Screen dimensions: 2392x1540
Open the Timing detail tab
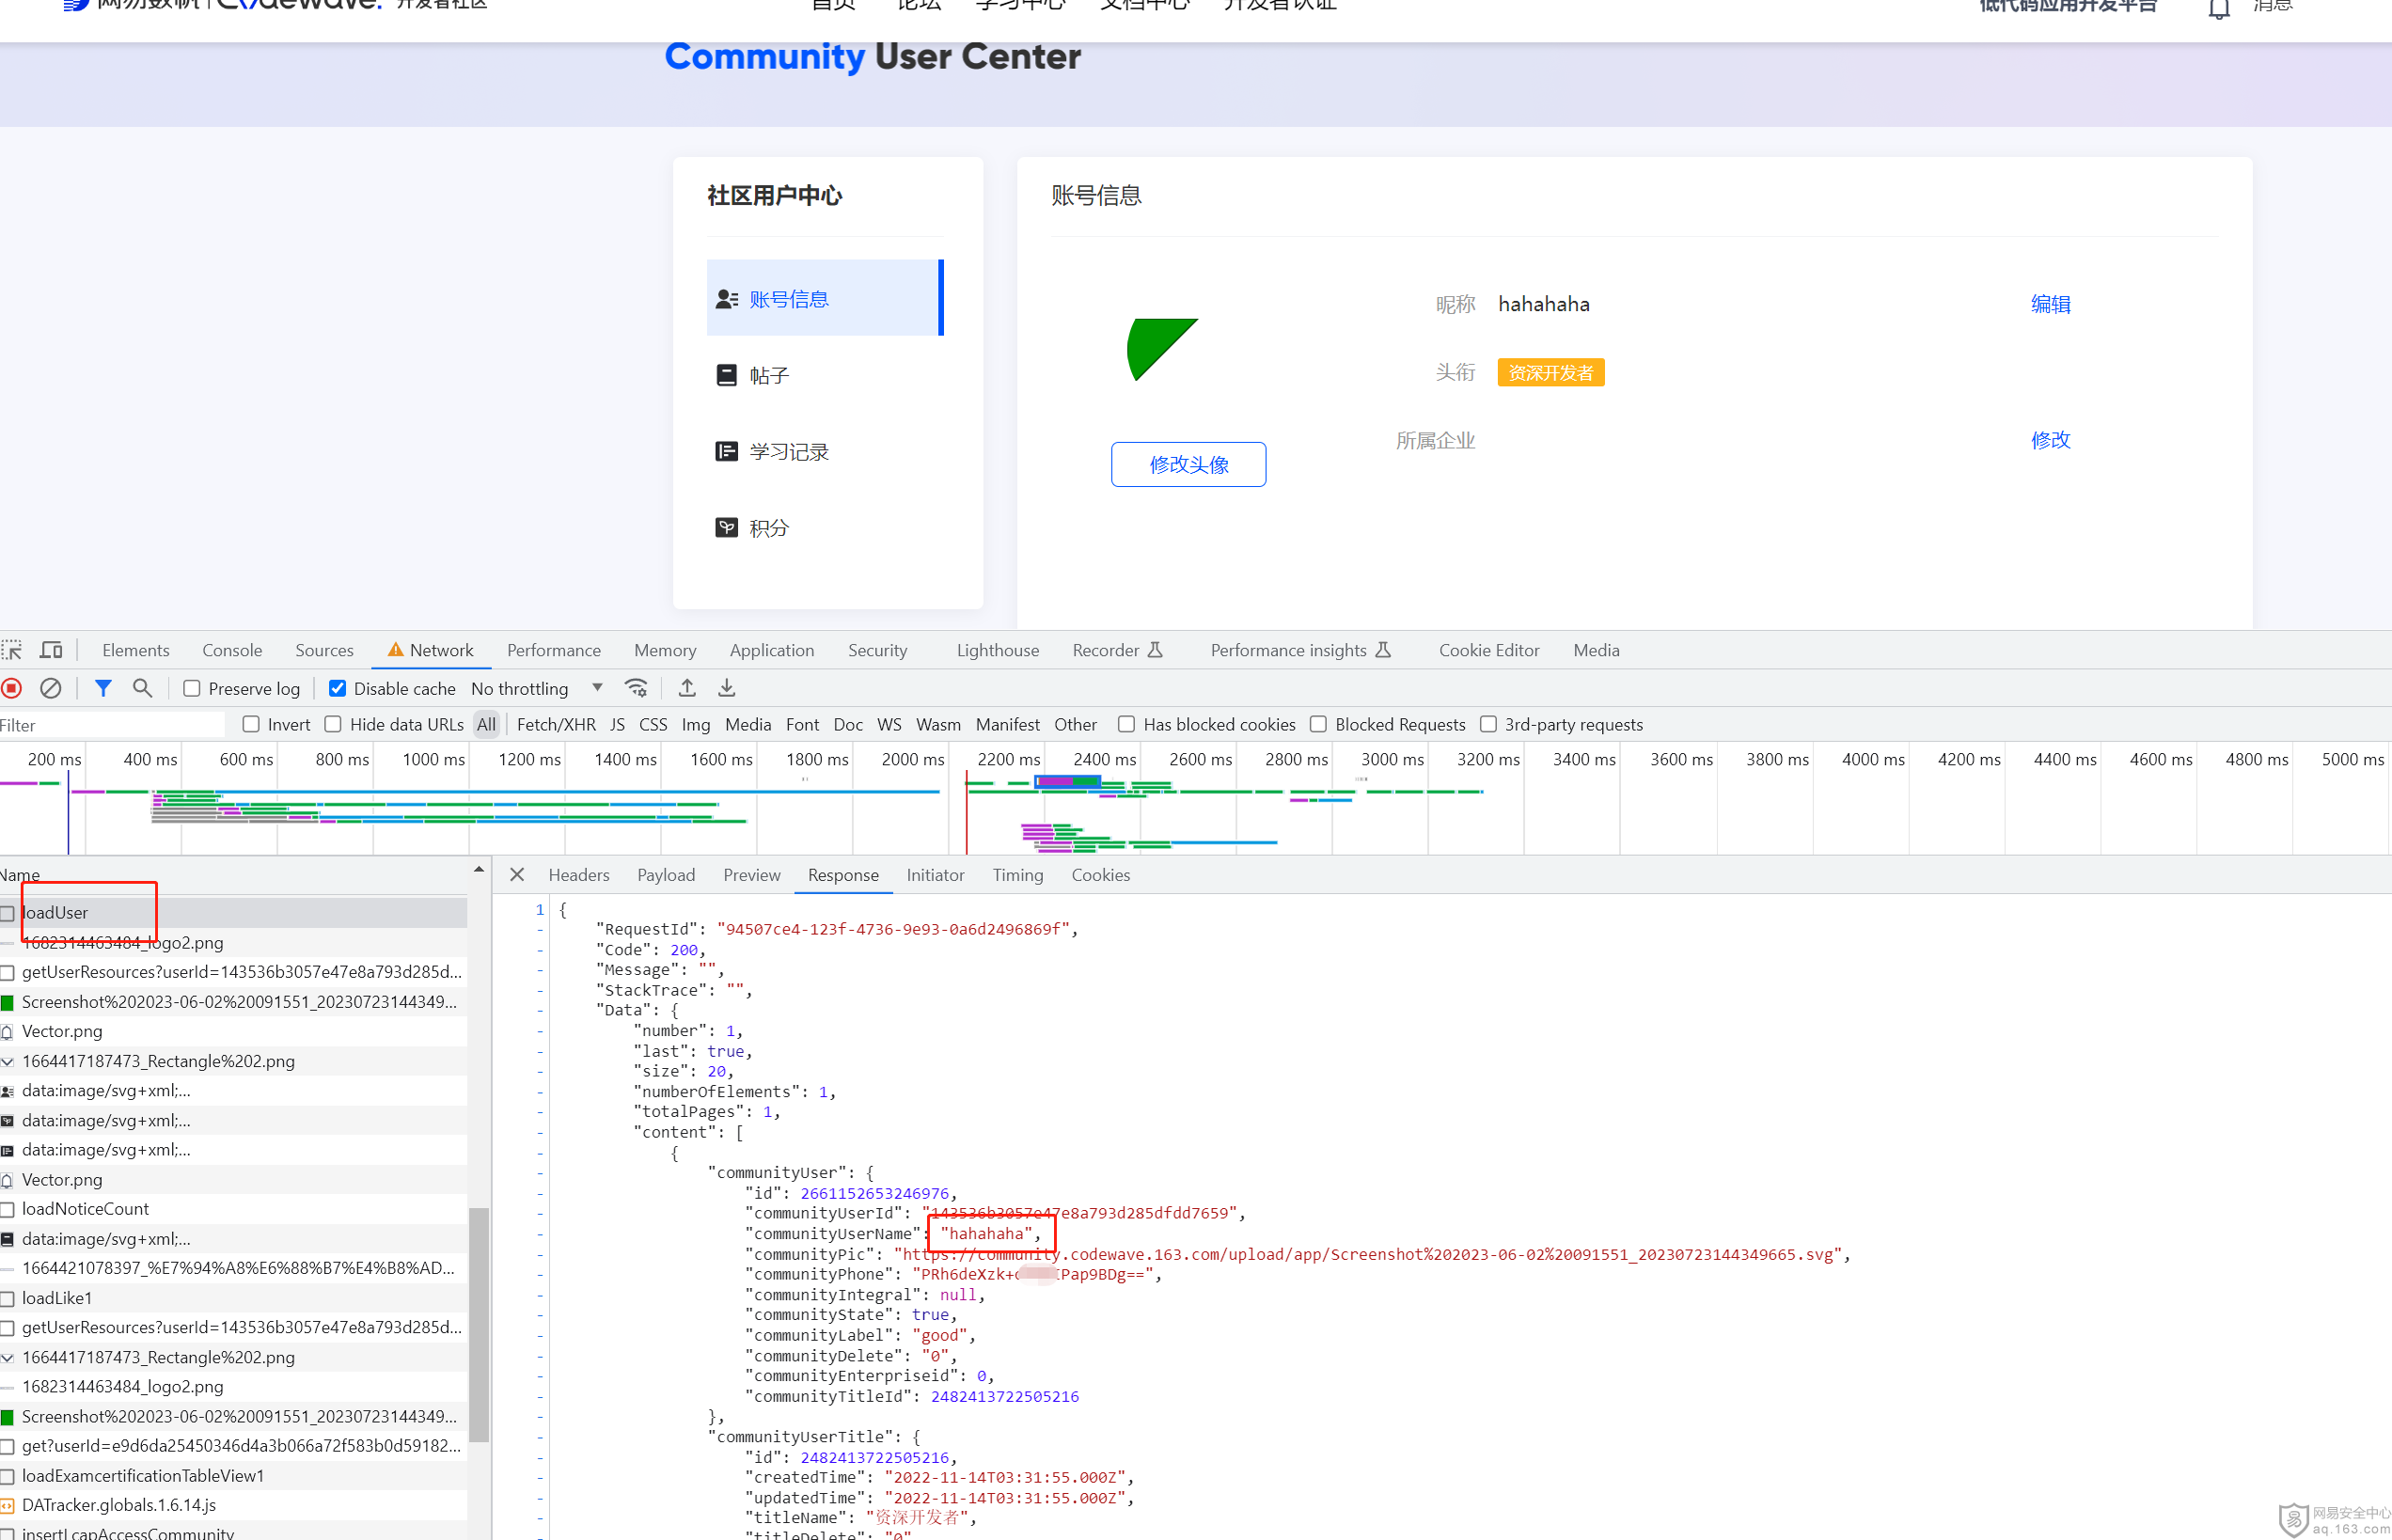click(x=1018, y=875)
